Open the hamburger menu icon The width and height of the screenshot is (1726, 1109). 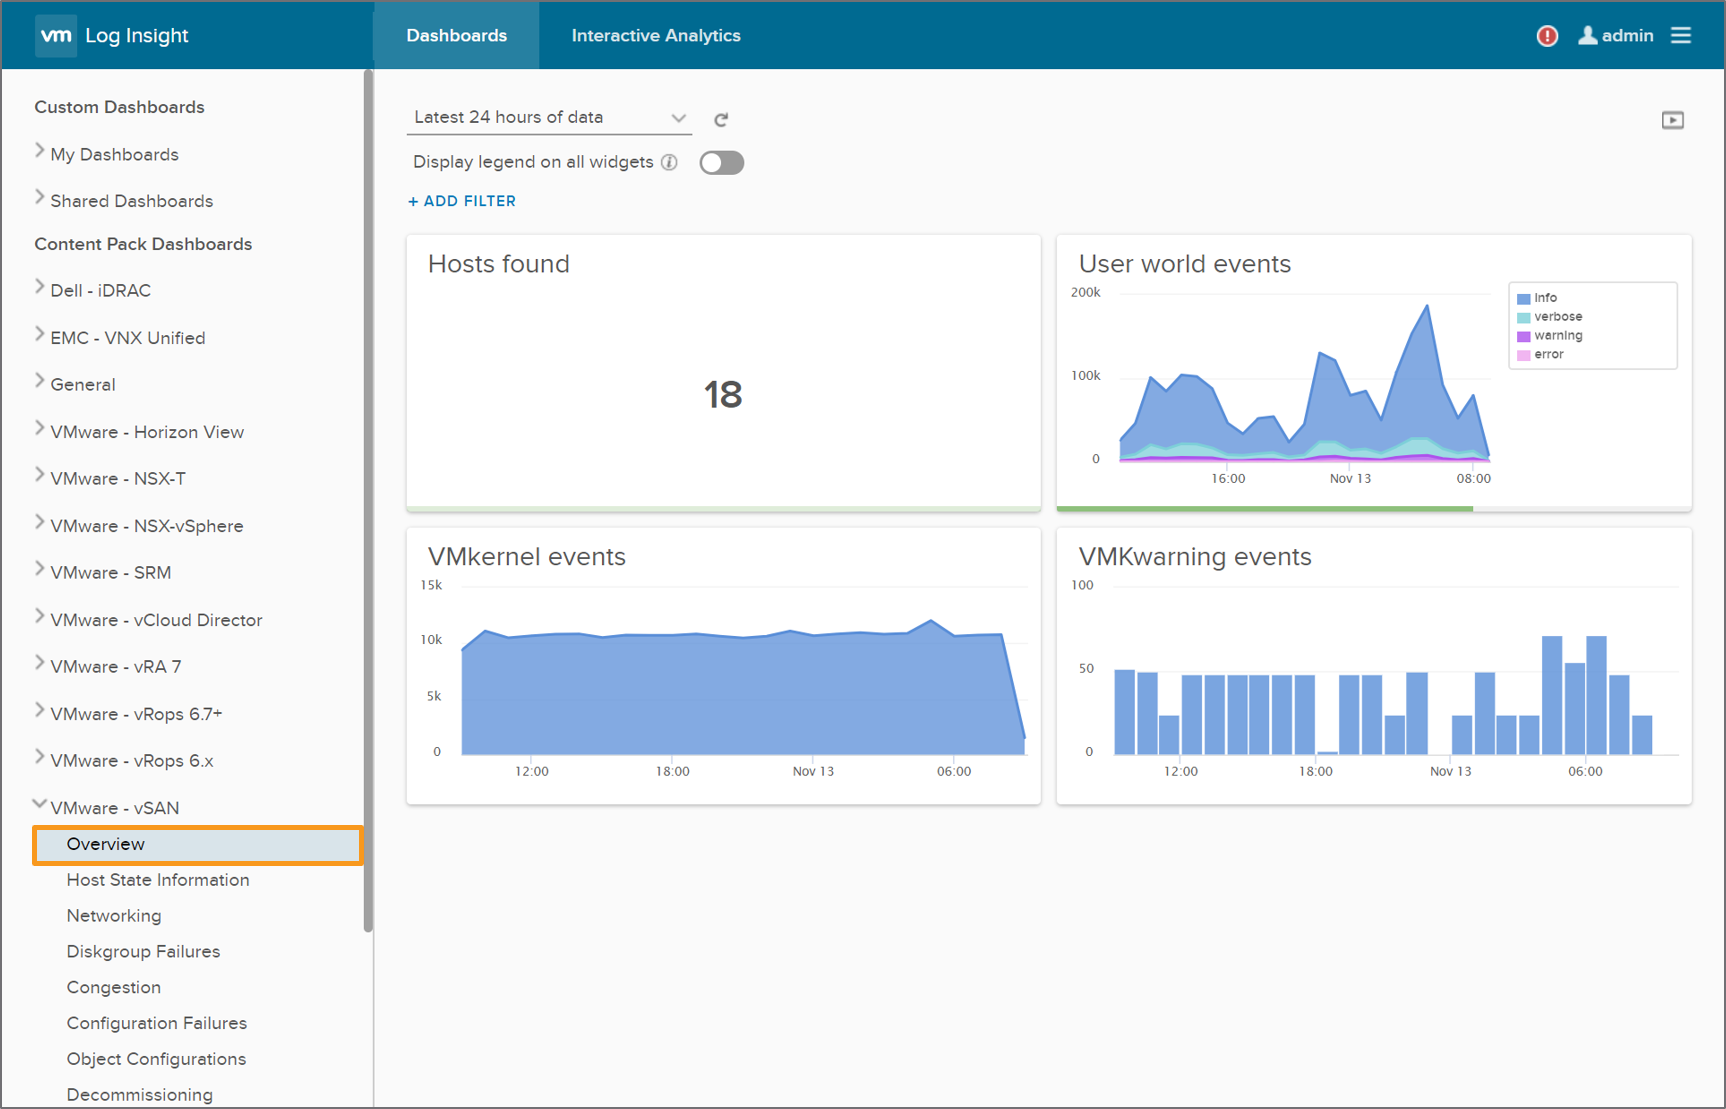(1681, 36)
